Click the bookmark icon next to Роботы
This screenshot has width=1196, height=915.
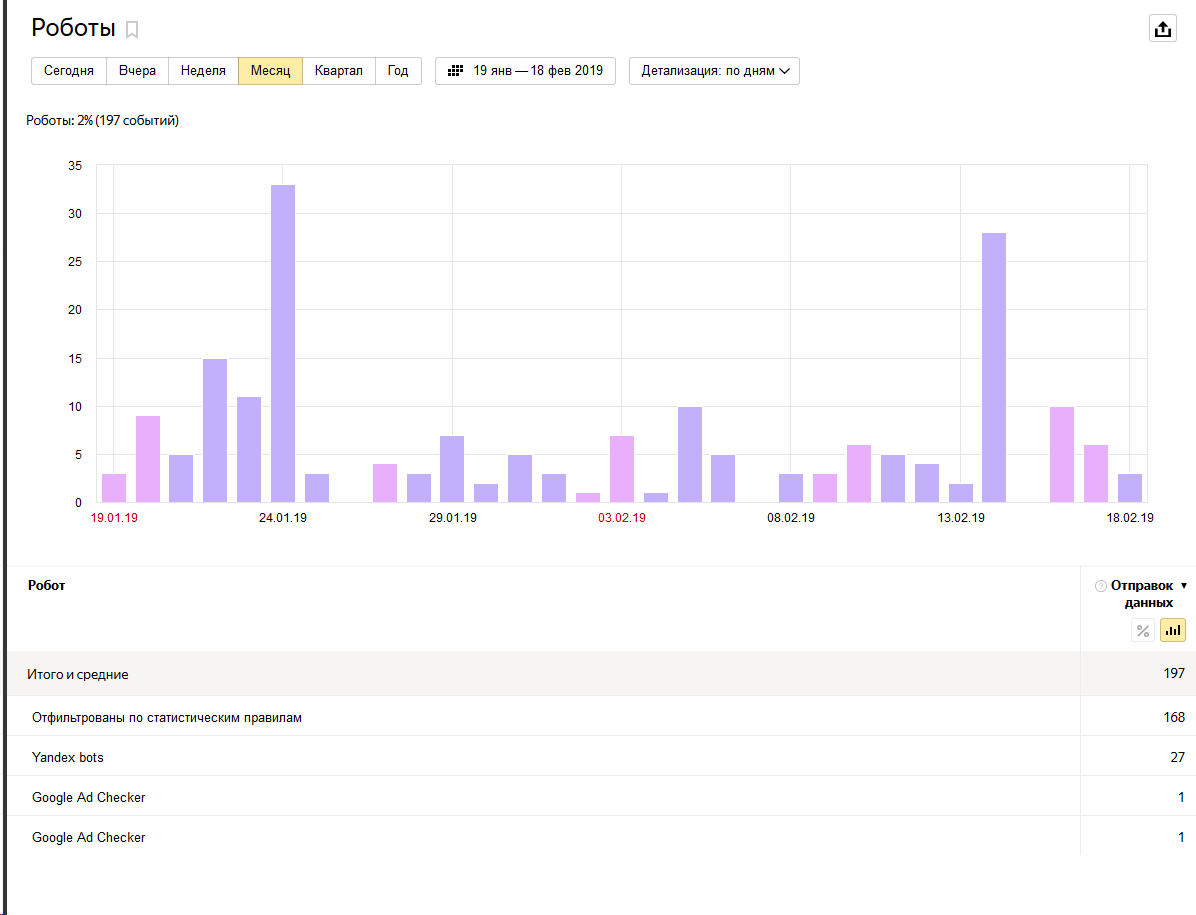click(132, 30)
